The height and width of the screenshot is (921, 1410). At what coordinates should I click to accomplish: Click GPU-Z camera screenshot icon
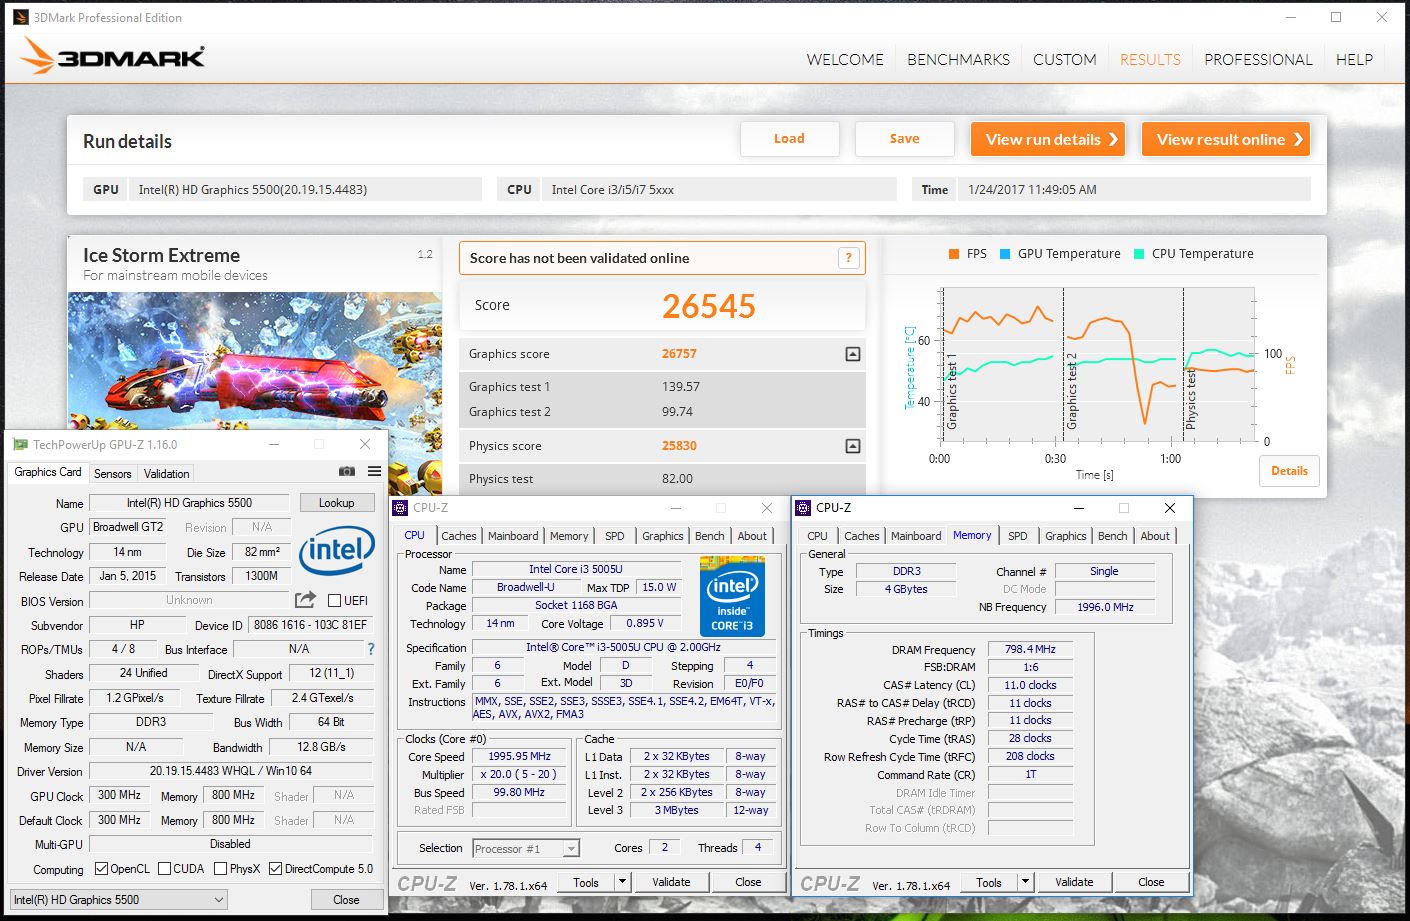[x=347, y=472]
